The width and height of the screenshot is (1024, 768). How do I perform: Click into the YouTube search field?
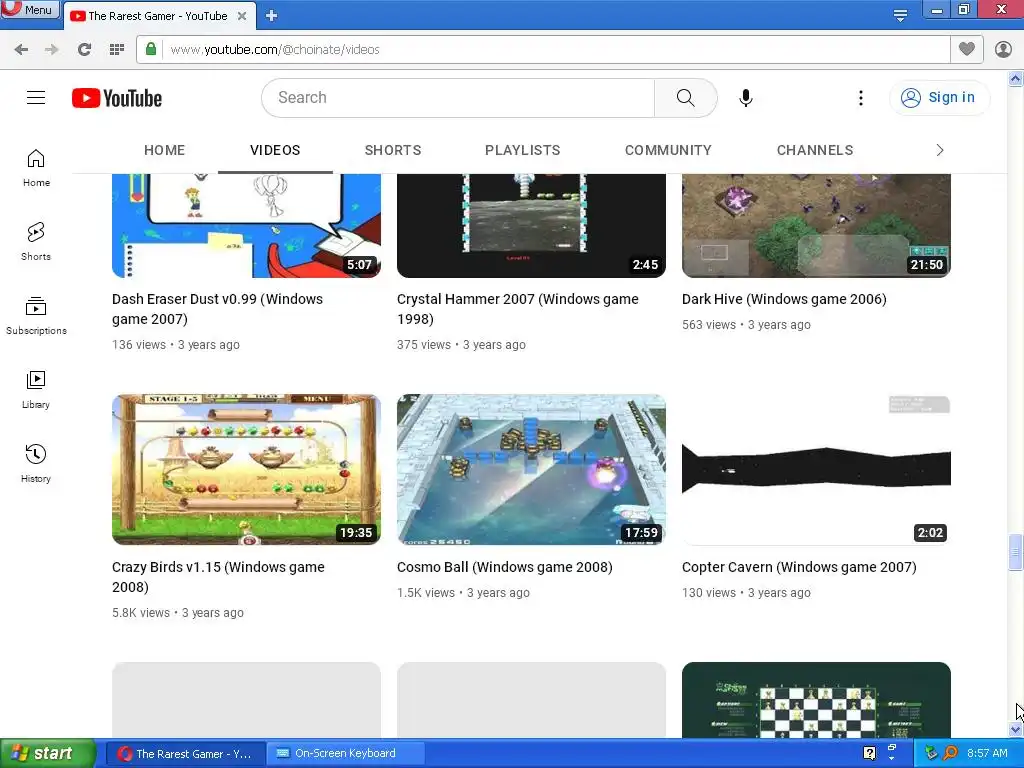(x=457, y=98)
